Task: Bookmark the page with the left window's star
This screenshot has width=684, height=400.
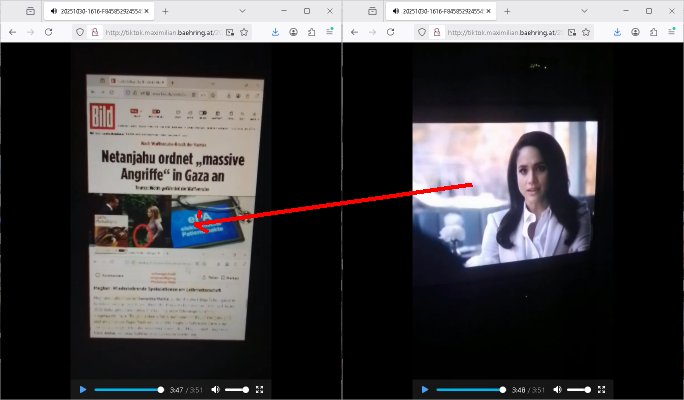Action: (244, 32)
